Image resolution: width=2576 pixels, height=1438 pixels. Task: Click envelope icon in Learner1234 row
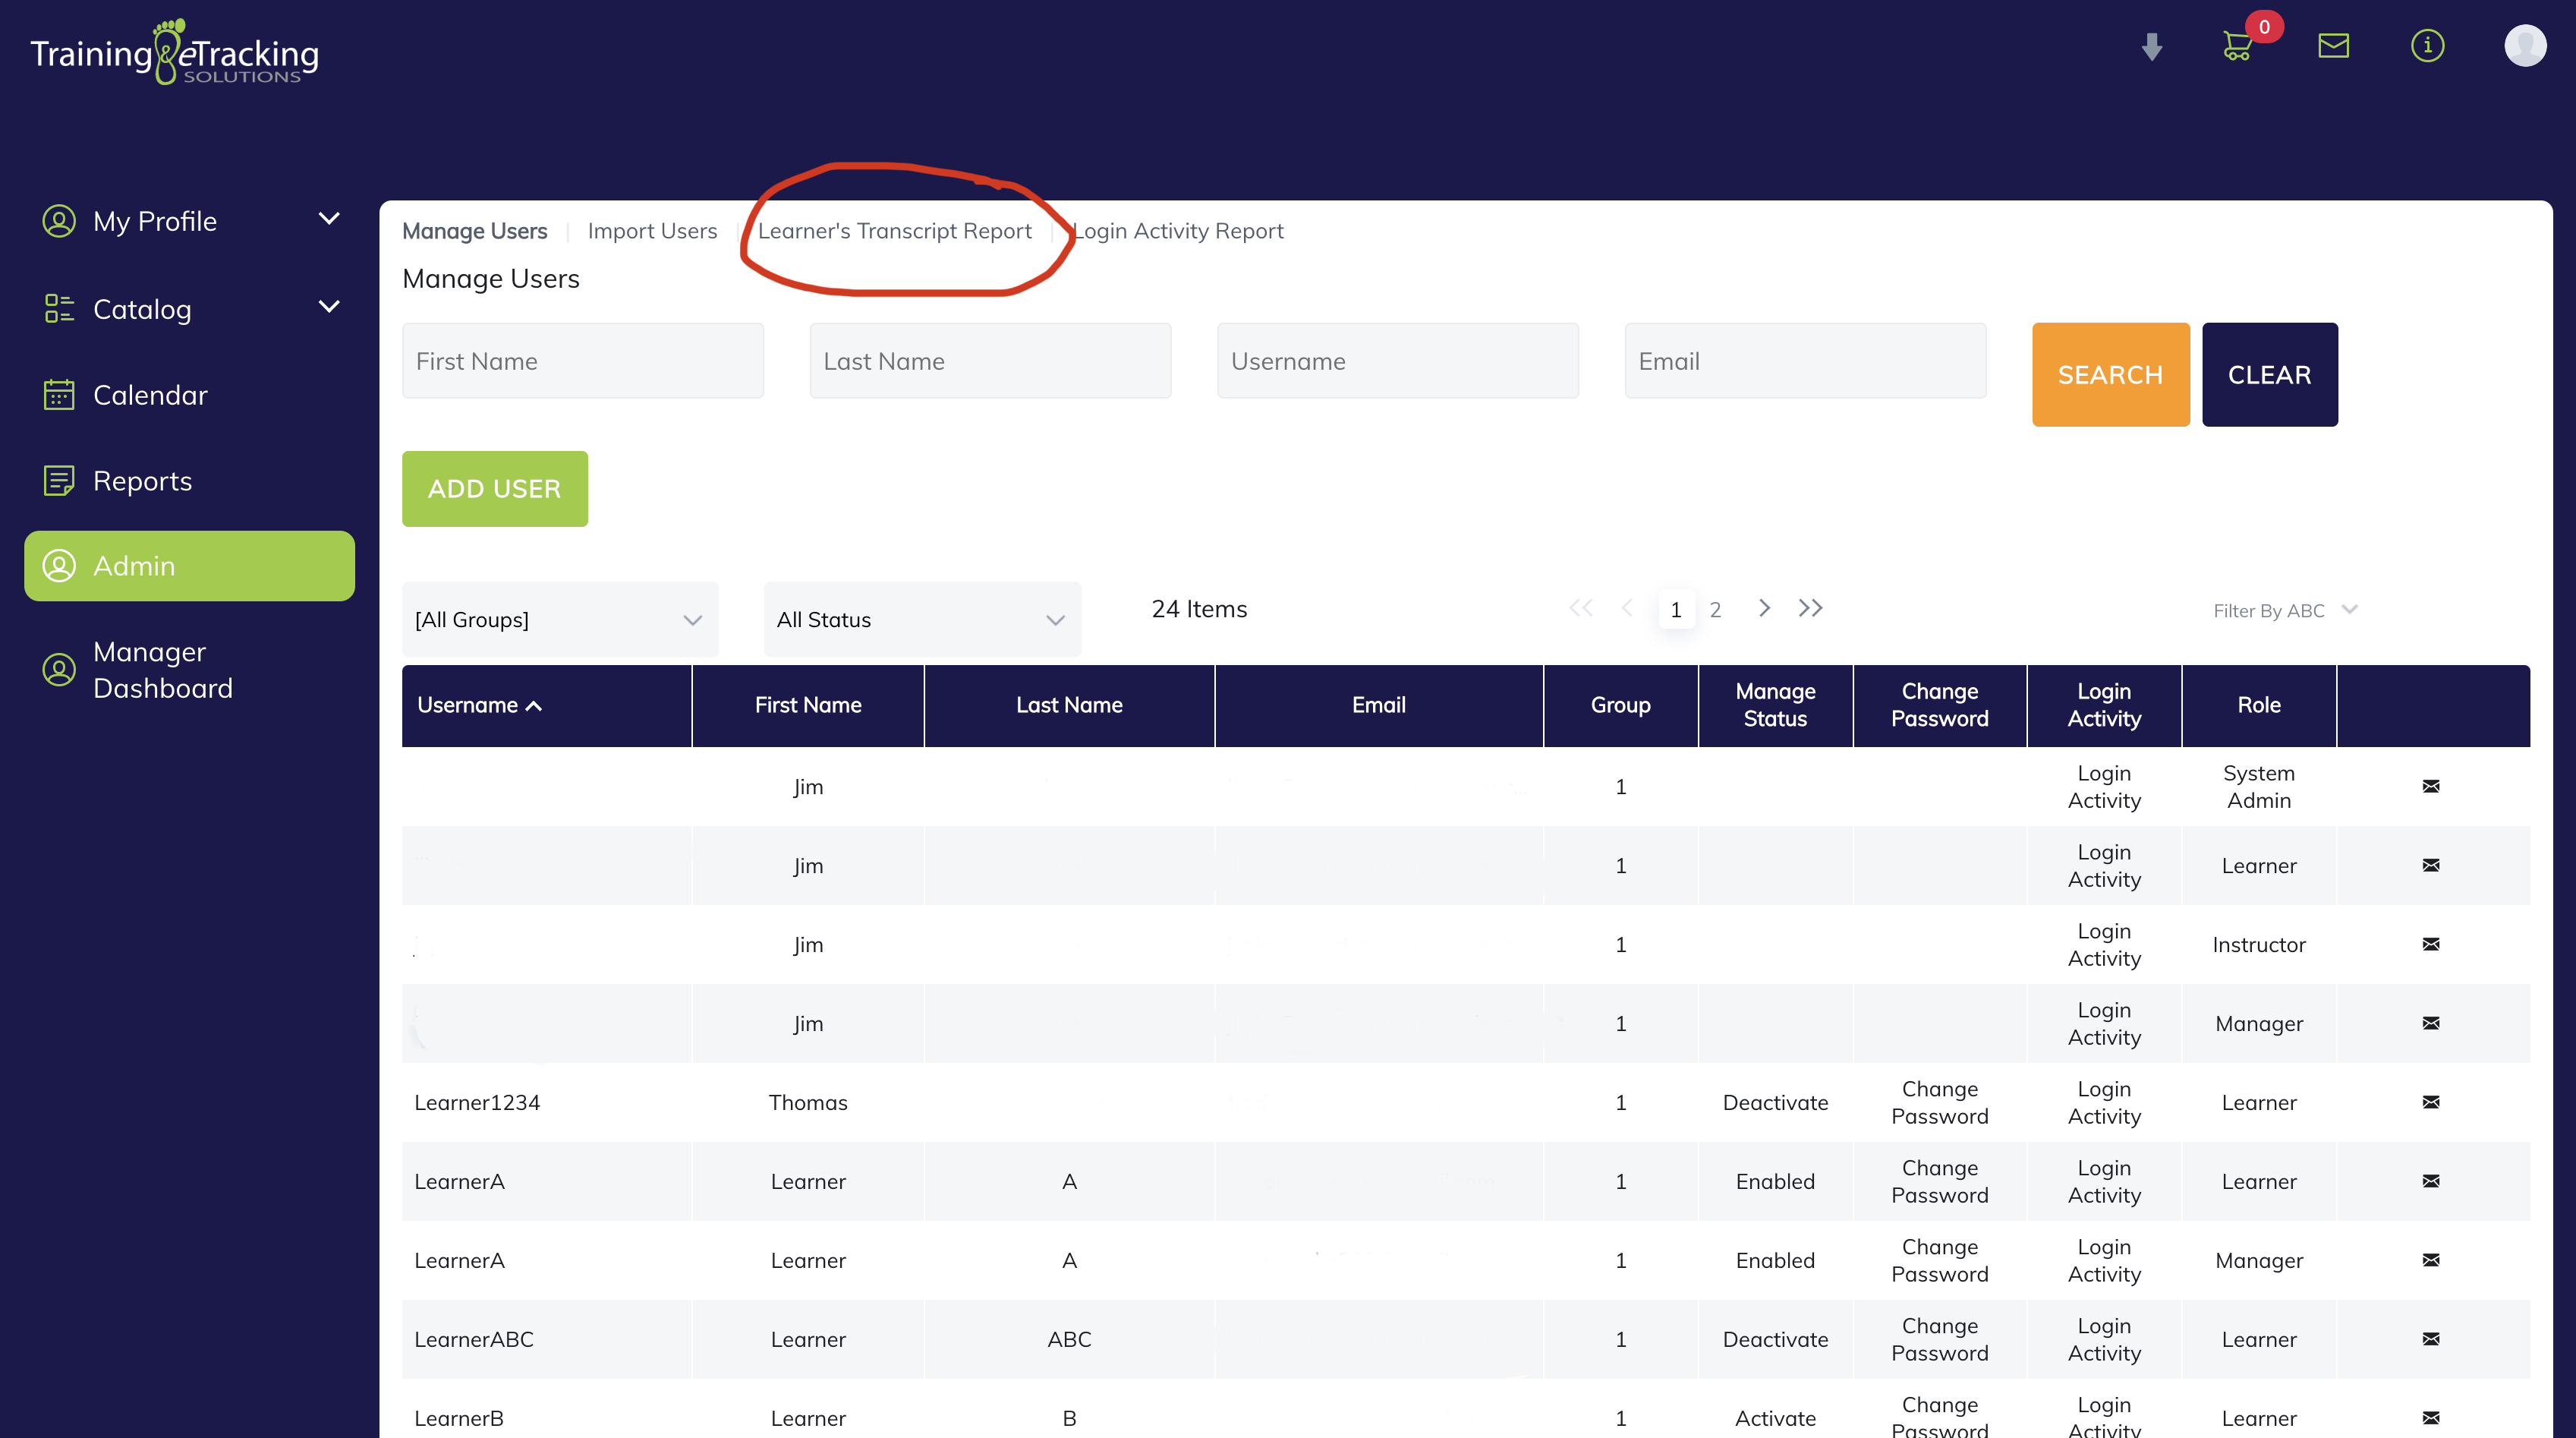pyautogui.click(x=2431, y=1102)
